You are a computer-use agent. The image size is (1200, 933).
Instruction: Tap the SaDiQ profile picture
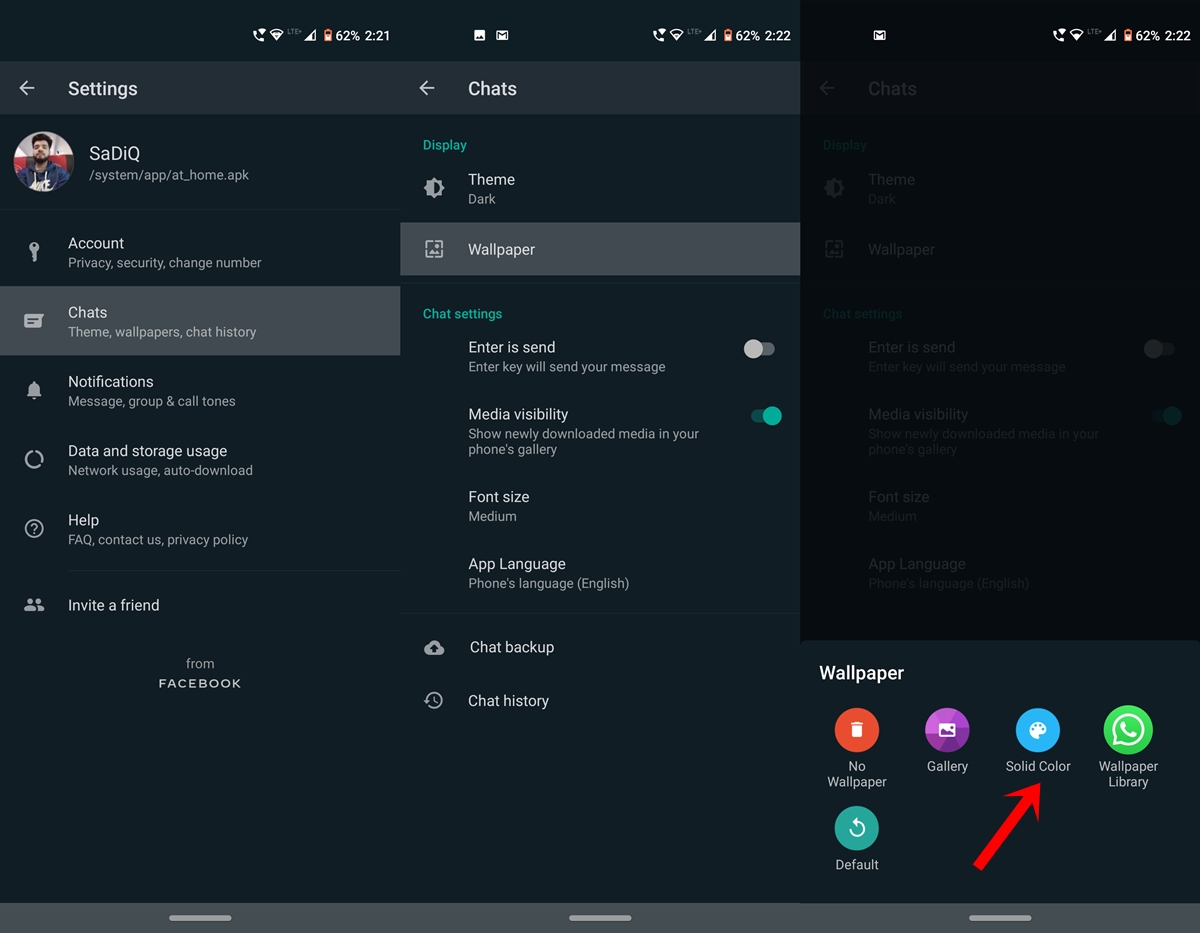click(43, 162)
